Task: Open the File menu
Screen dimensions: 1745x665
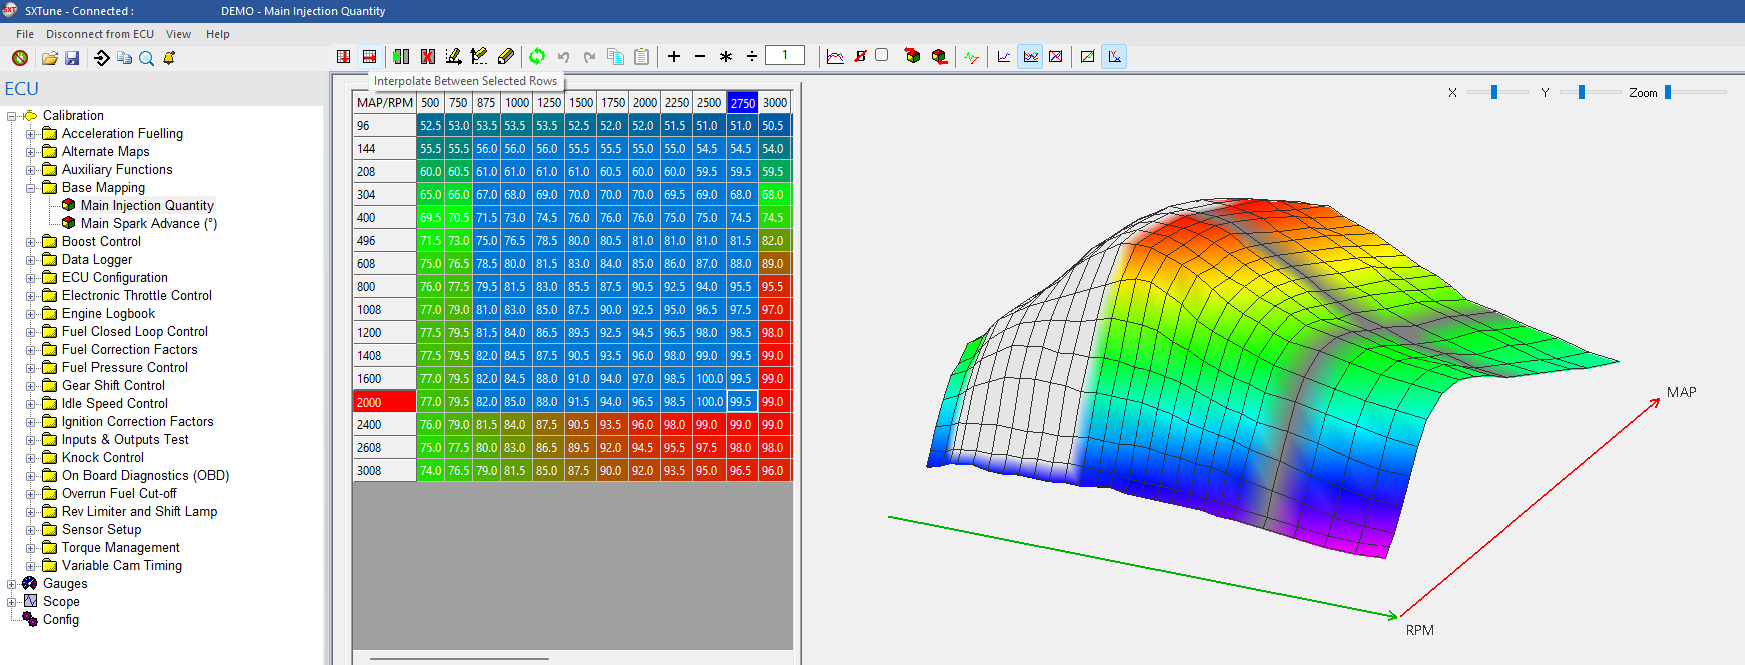Action: [25, 34]
